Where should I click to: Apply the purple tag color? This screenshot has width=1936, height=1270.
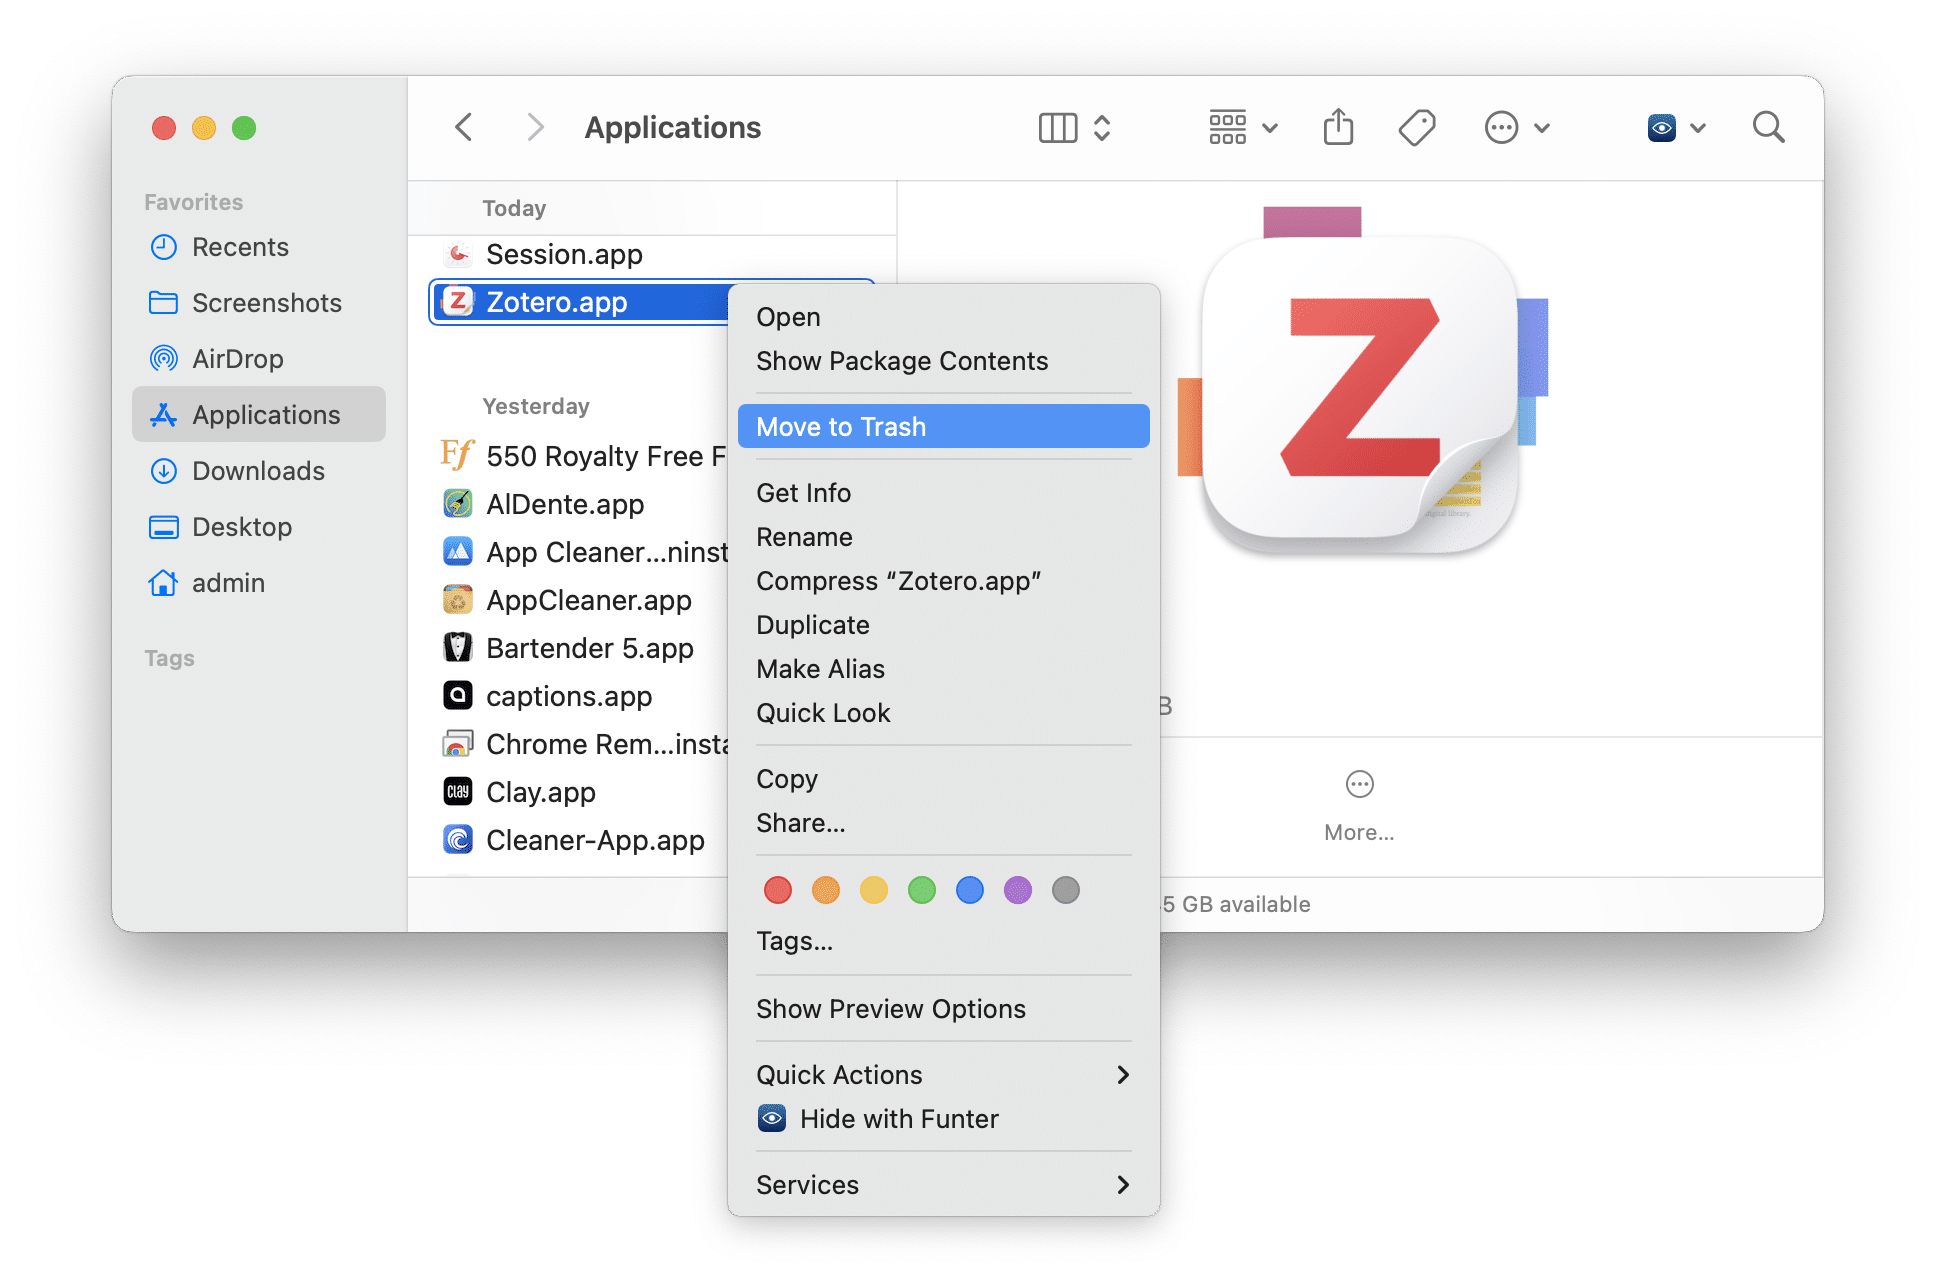click(1017, 890)
